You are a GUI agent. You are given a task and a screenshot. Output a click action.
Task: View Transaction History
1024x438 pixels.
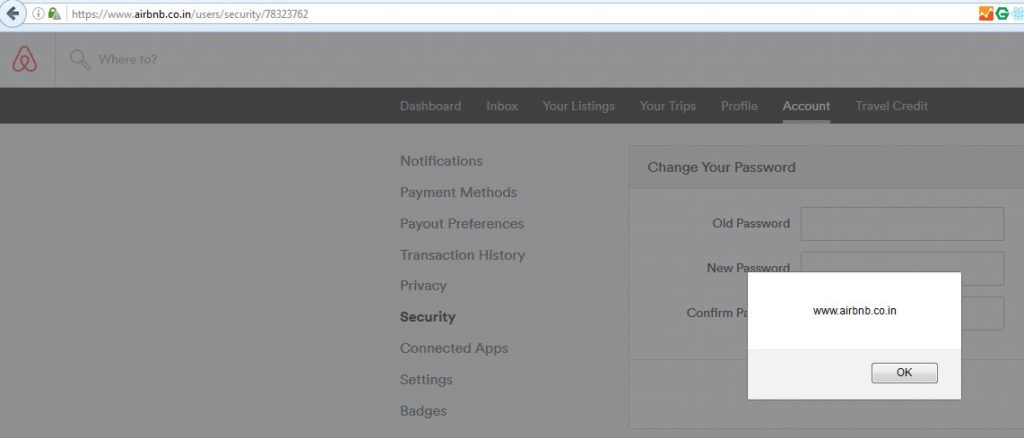[462, 255]
